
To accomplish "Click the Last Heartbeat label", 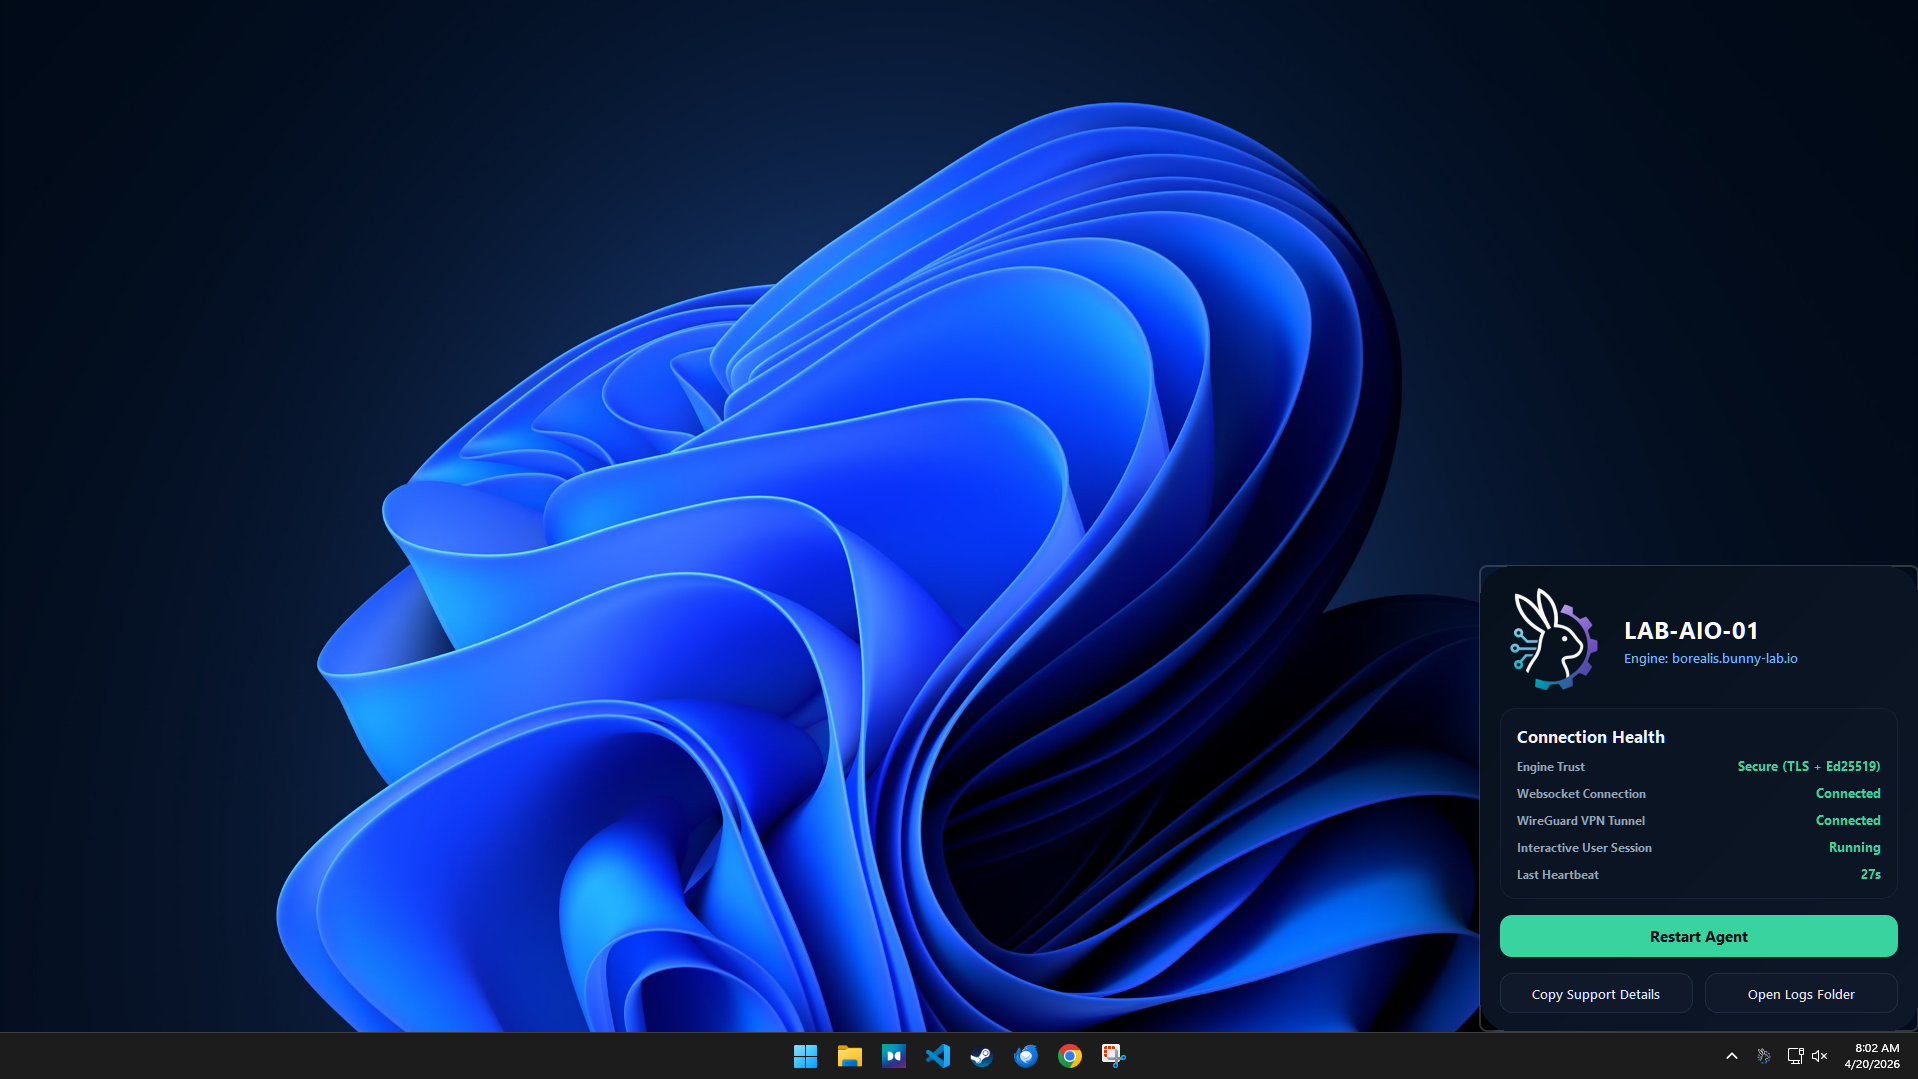I will [1557, 875].
